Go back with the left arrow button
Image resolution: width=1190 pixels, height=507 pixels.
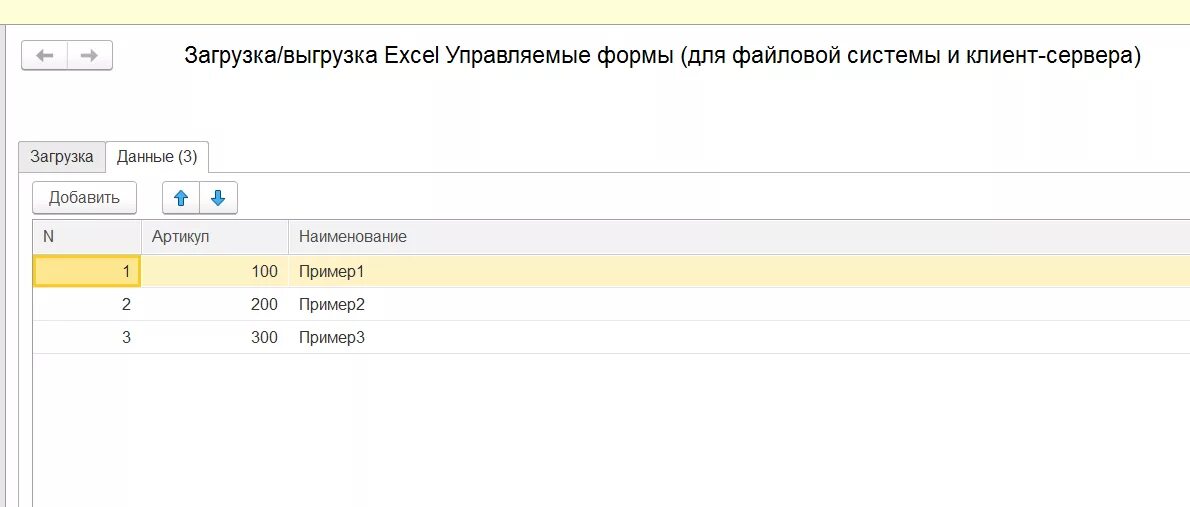click(45, 55)
